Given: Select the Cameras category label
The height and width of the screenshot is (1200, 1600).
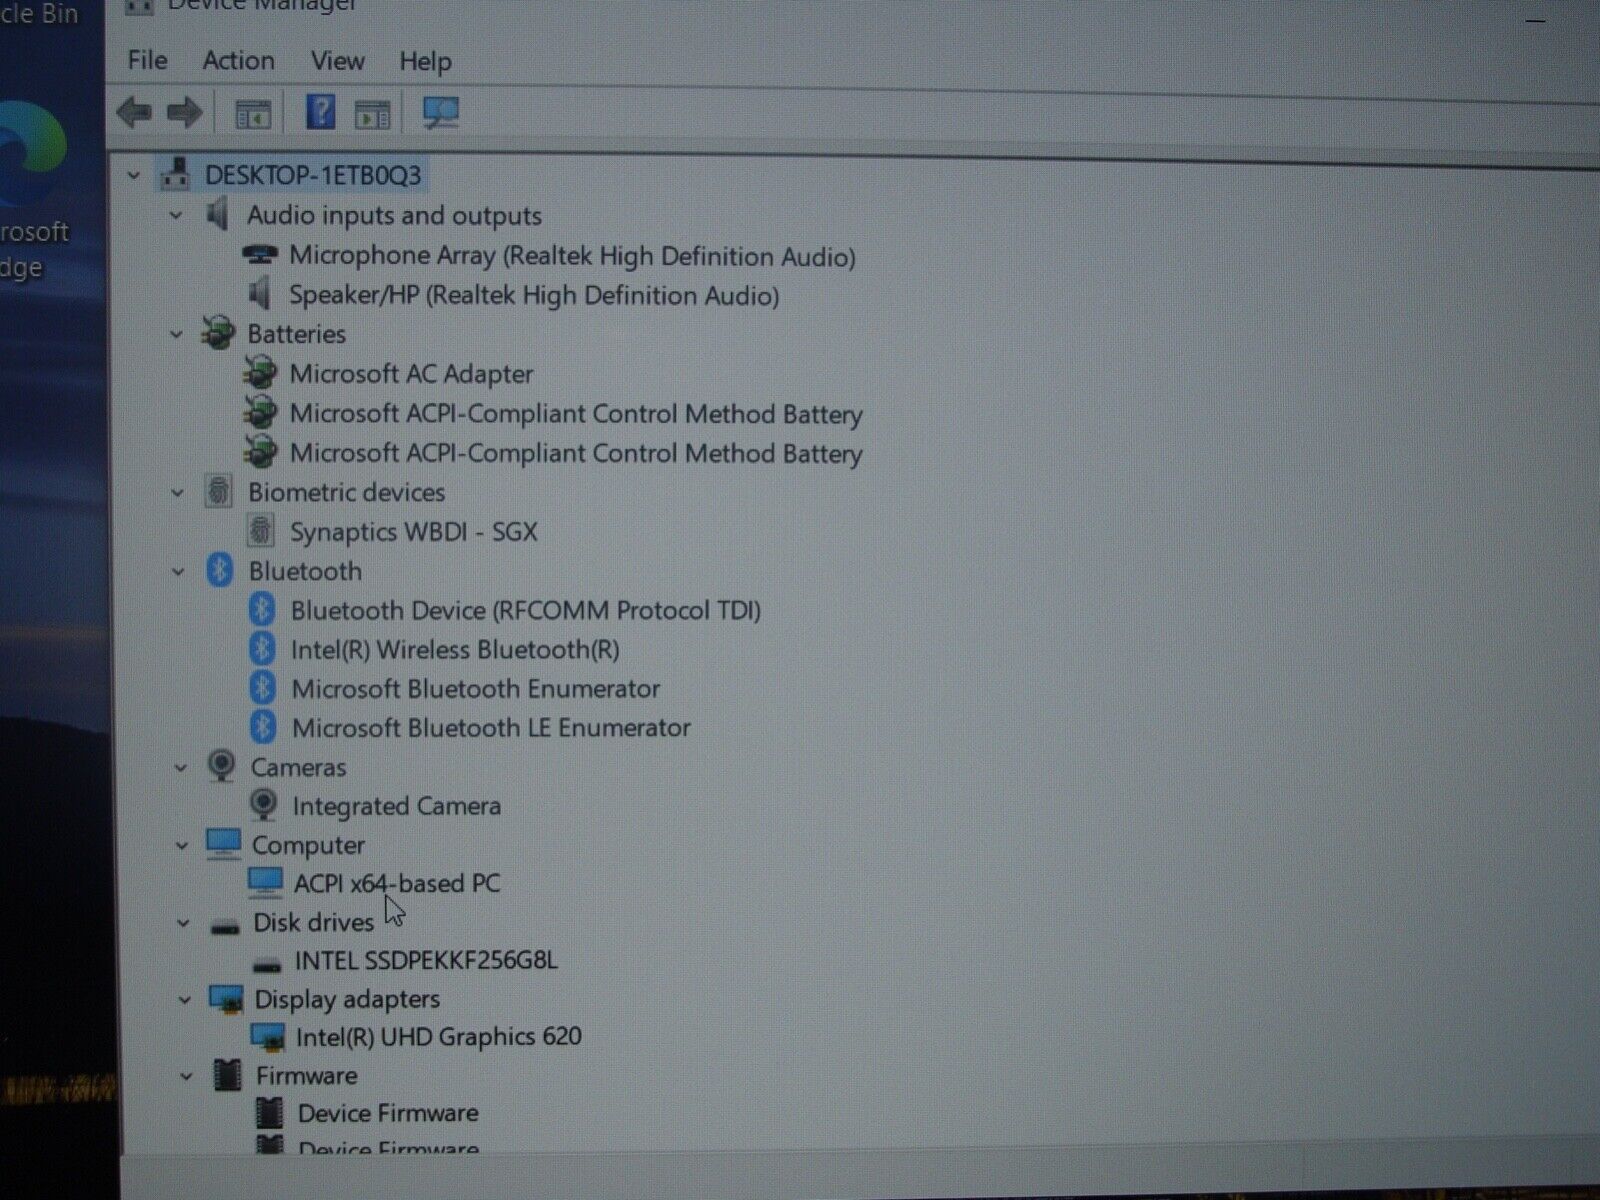Looking at the screenshot, I should [298, 767].
